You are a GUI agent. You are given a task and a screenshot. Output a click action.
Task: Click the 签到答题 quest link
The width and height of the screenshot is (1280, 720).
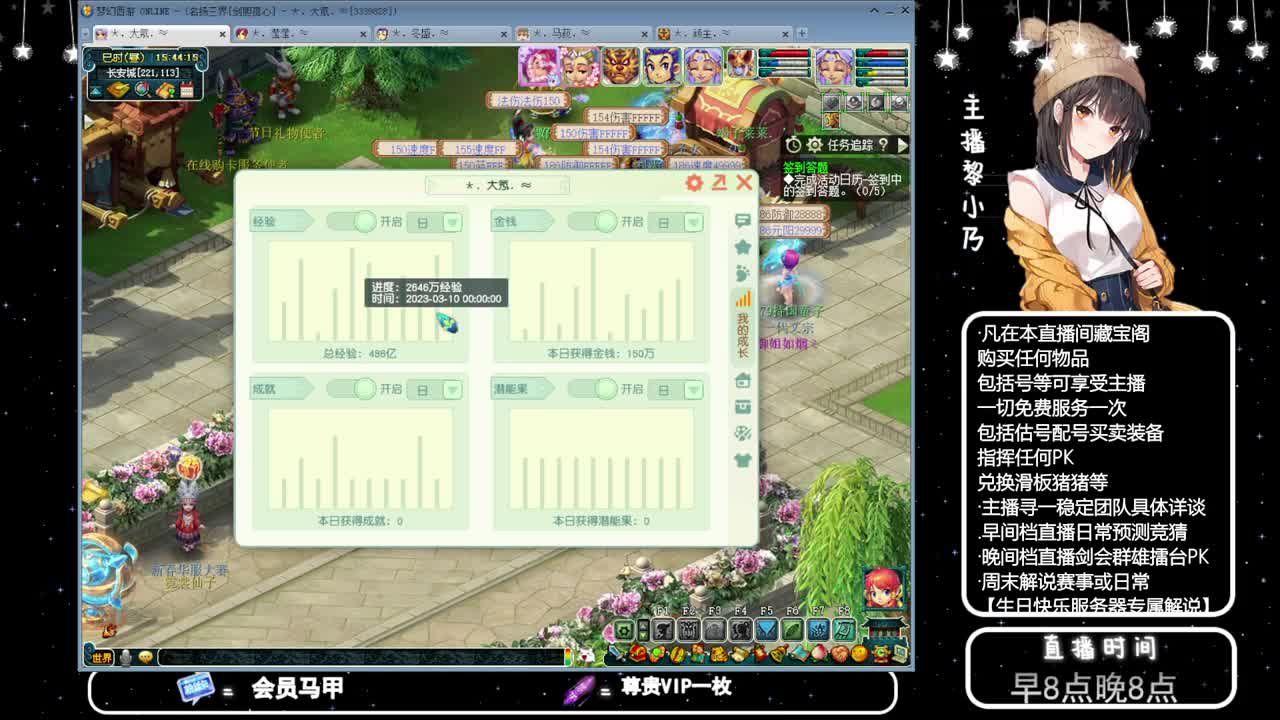coord(804,167)
